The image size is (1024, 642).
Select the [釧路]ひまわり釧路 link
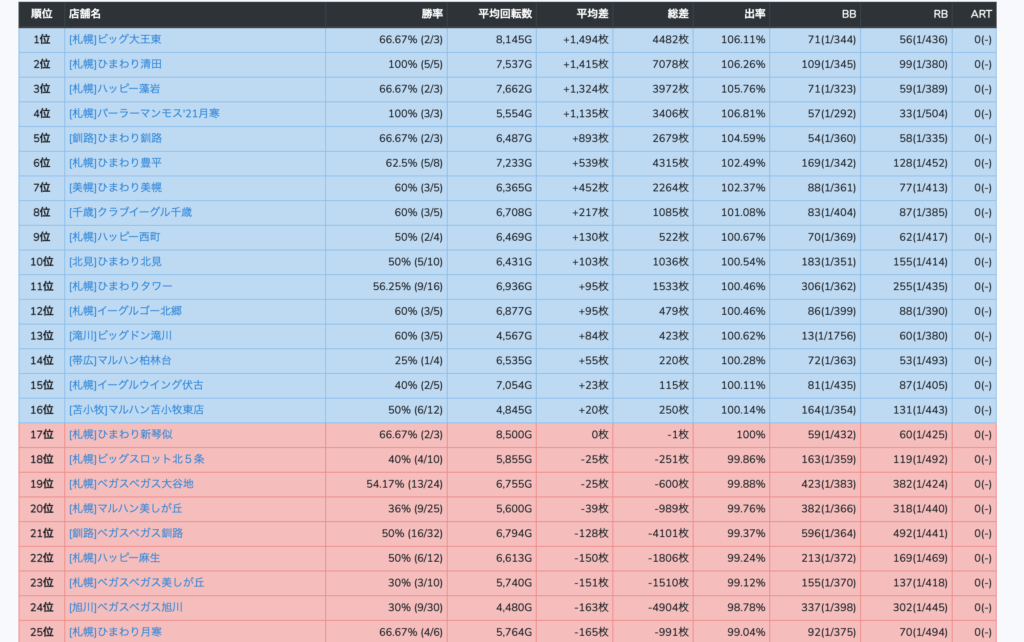[115, 138]
